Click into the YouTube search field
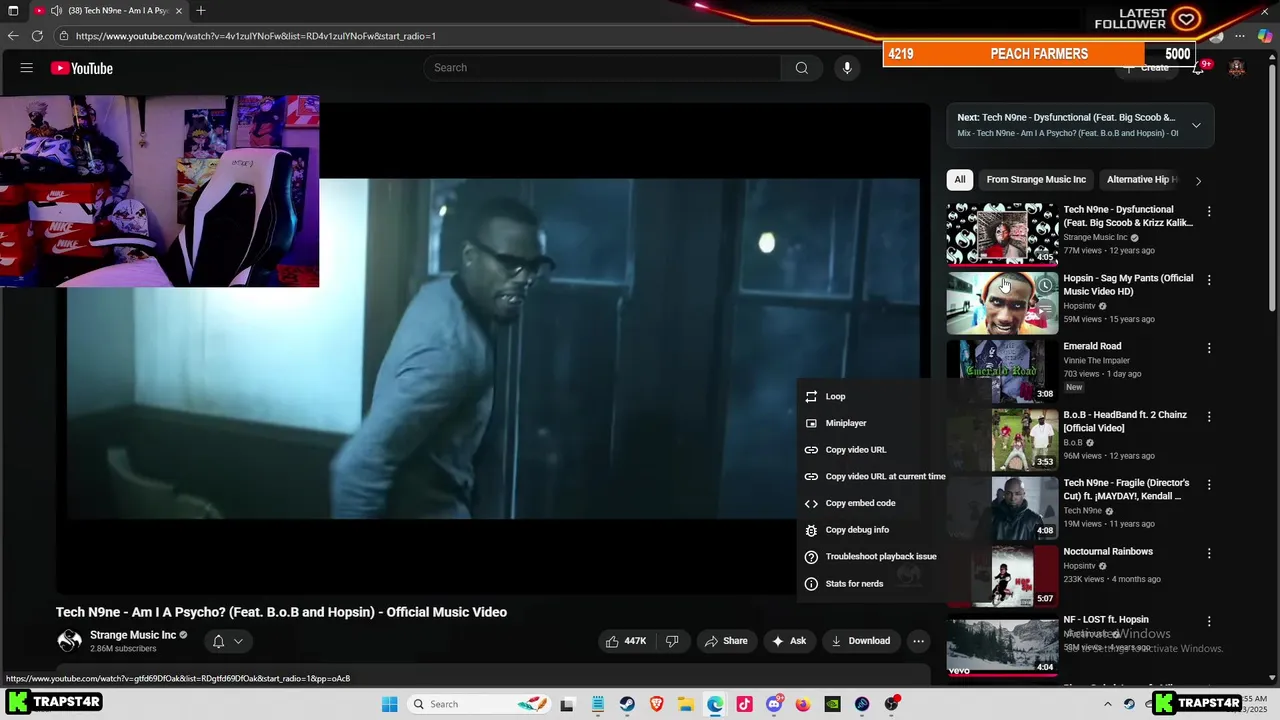The width and height of the screenshot is (1280, 720). (602, 68)
